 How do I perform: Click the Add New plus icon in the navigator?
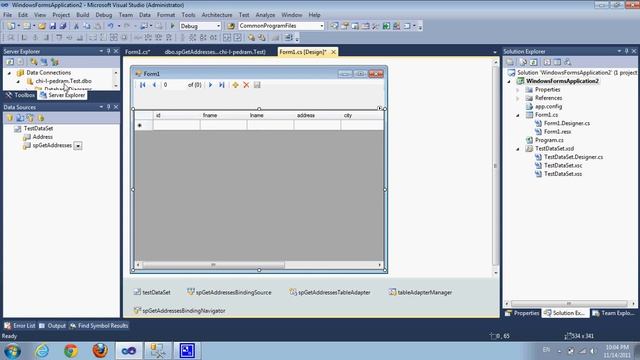(x=235, y=85)
